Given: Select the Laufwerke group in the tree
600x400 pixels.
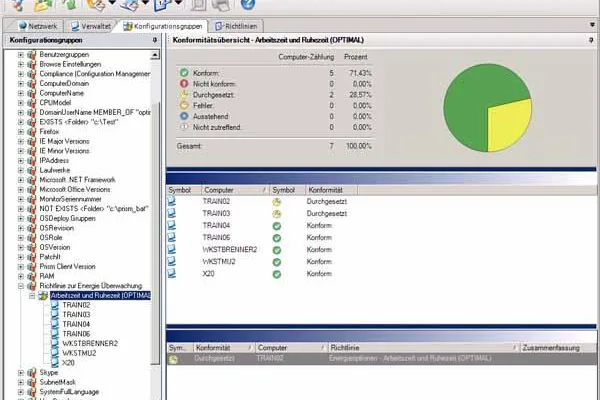Looking at the screenshot, I should pos(55,170).
